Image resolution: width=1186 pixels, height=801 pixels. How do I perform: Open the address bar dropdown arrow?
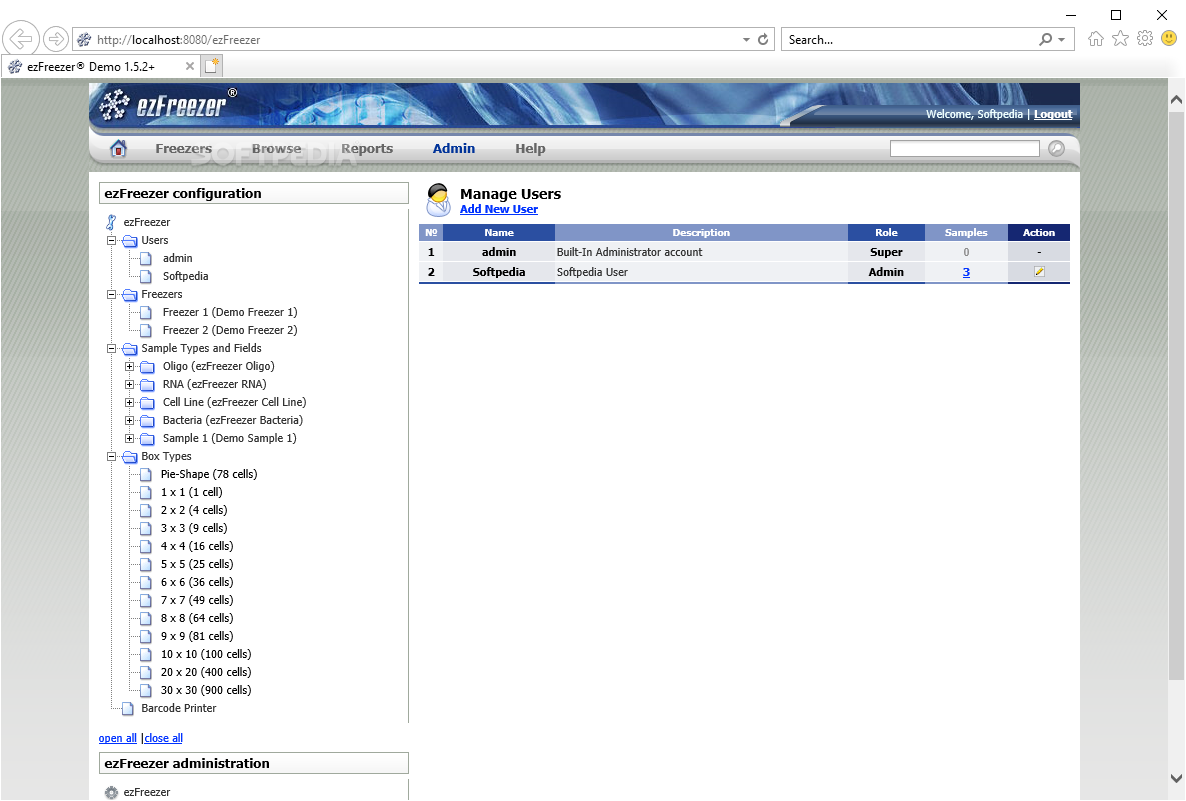[x=746, y=39]
